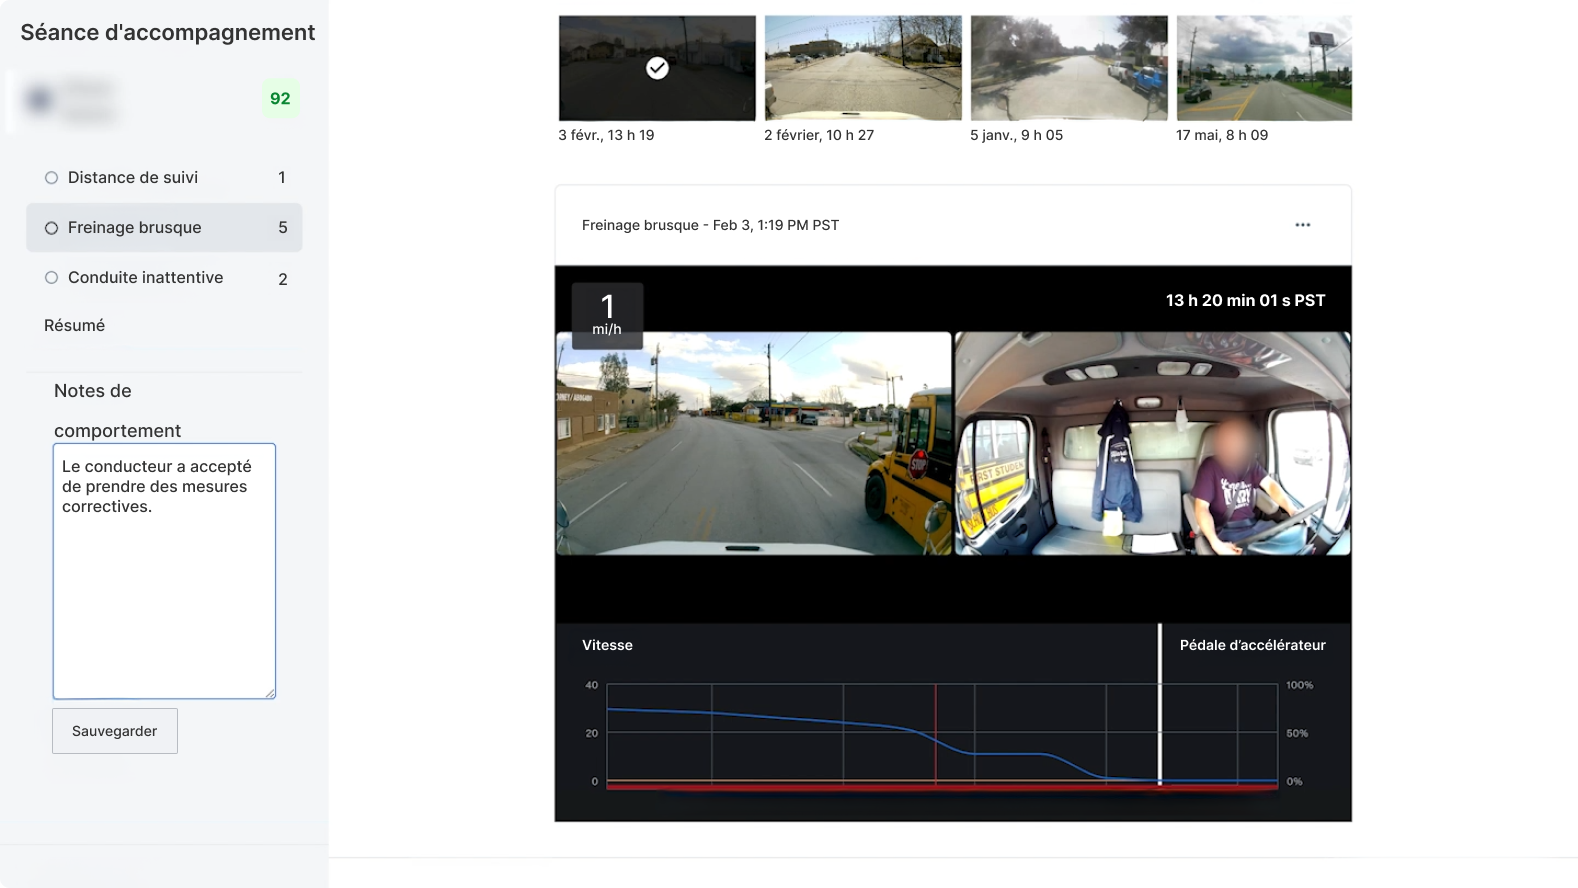This screenshot has width=1578, height=888.
Task: Click the driver-facing cabin camera video
Action: [1153, 443]
